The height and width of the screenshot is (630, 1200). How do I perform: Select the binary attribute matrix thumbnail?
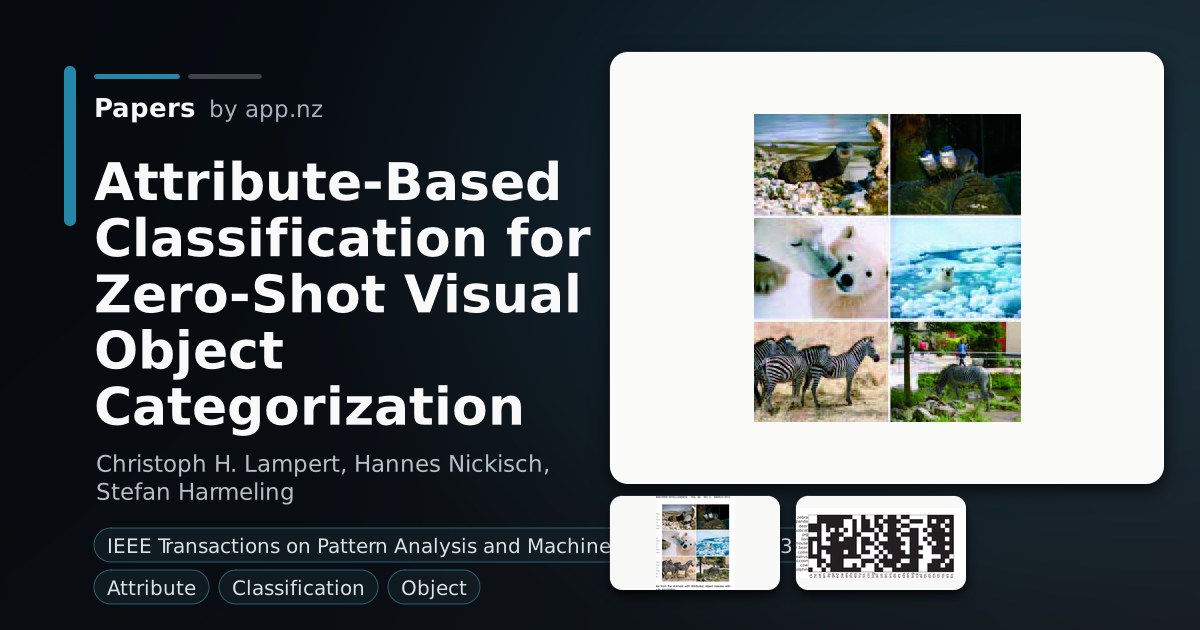[x=881, y=543]
